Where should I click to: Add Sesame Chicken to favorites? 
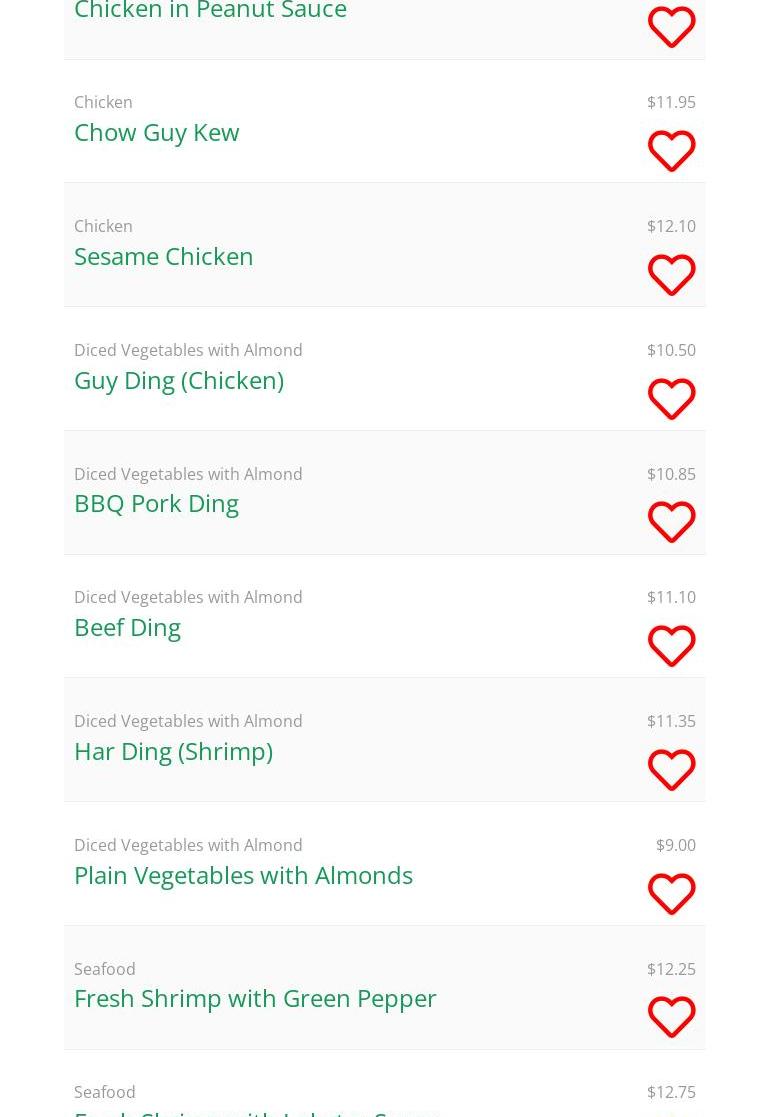[671, 275]
